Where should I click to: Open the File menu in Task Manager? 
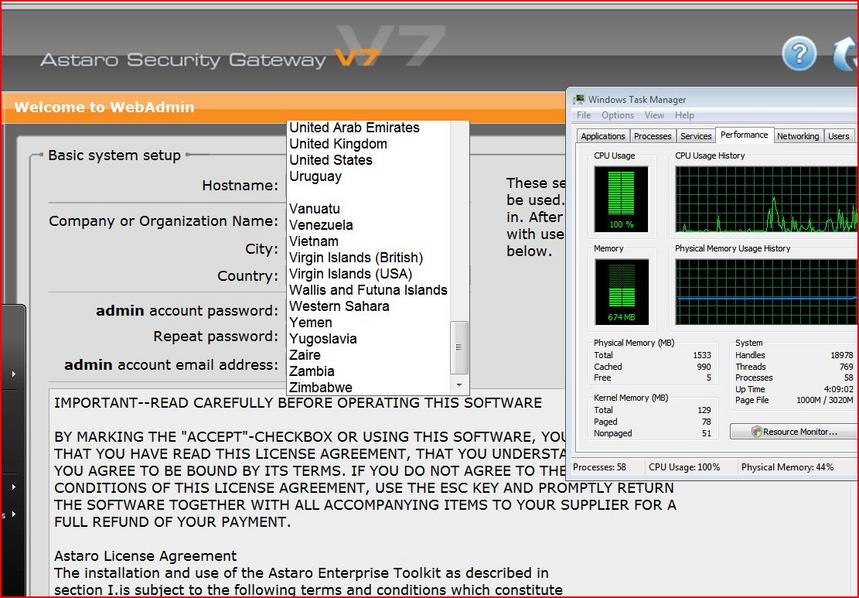(x=584, y=116)
